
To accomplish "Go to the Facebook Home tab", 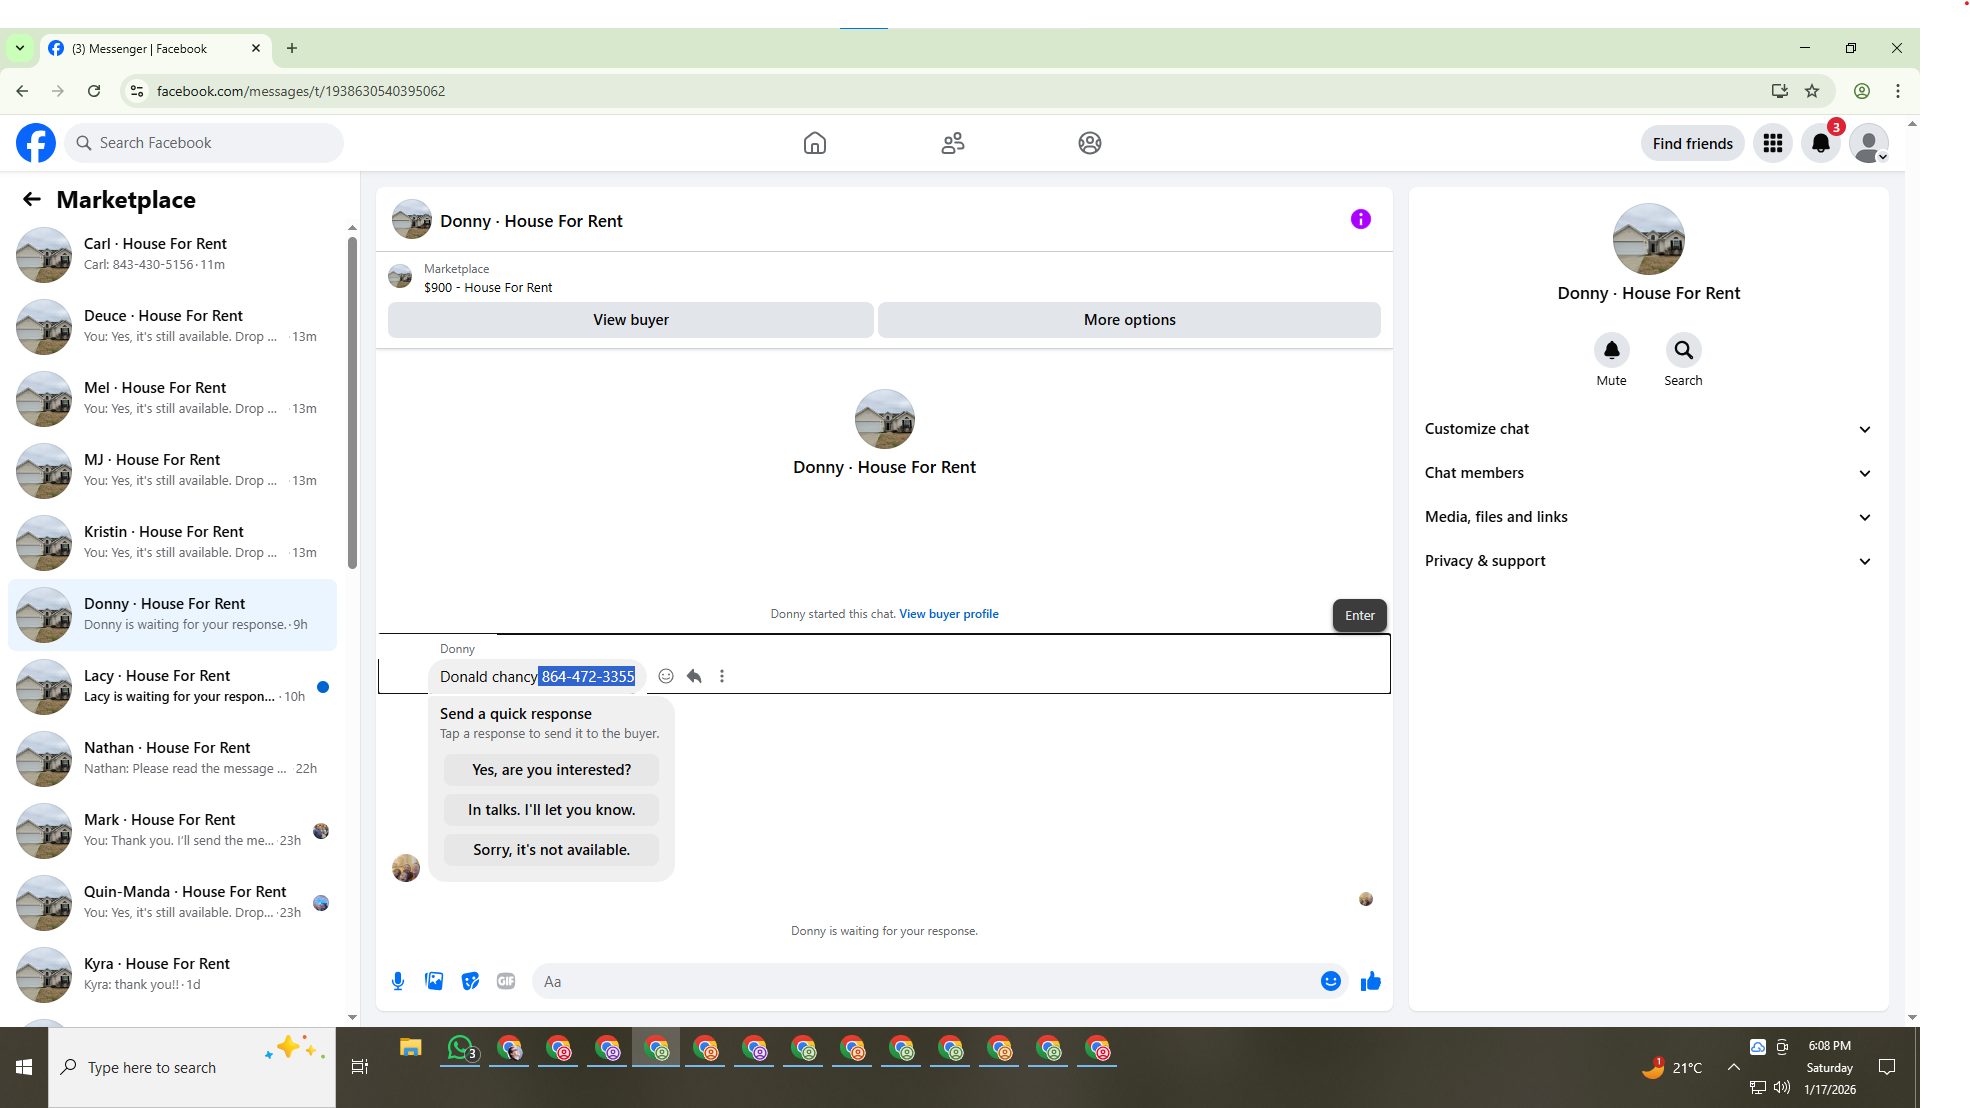I will tap(815, 143).
